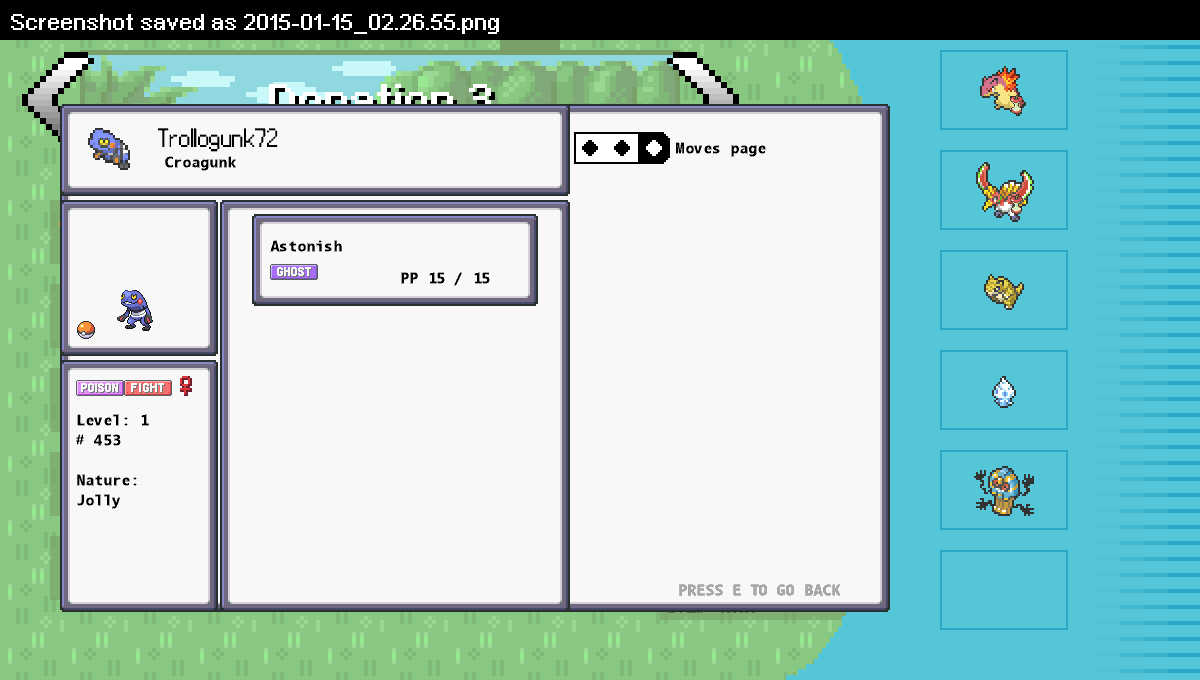1200x680 pixels.
Task: Click the empty sixth party slot
Action: pos(1003,590)
